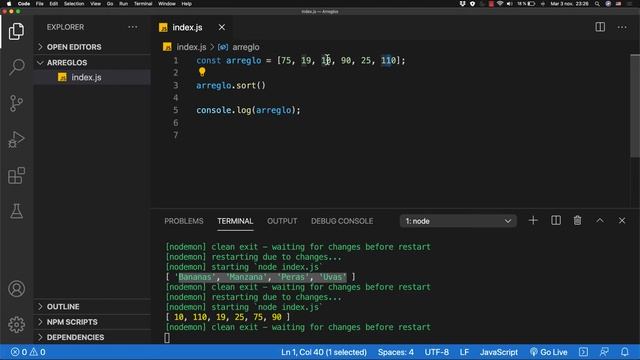Open Explorer more actions ellipsis

point(133,27)
